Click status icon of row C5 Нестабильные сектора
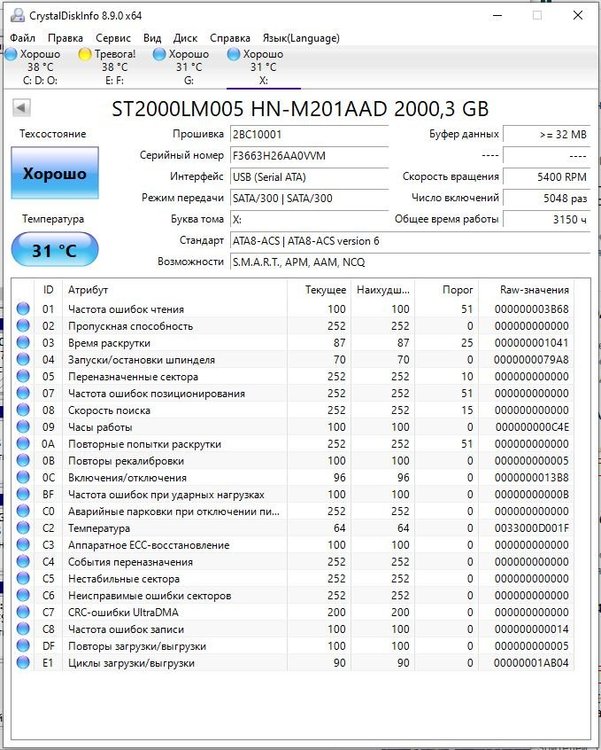Screen dimensions: 601x750 23,578
